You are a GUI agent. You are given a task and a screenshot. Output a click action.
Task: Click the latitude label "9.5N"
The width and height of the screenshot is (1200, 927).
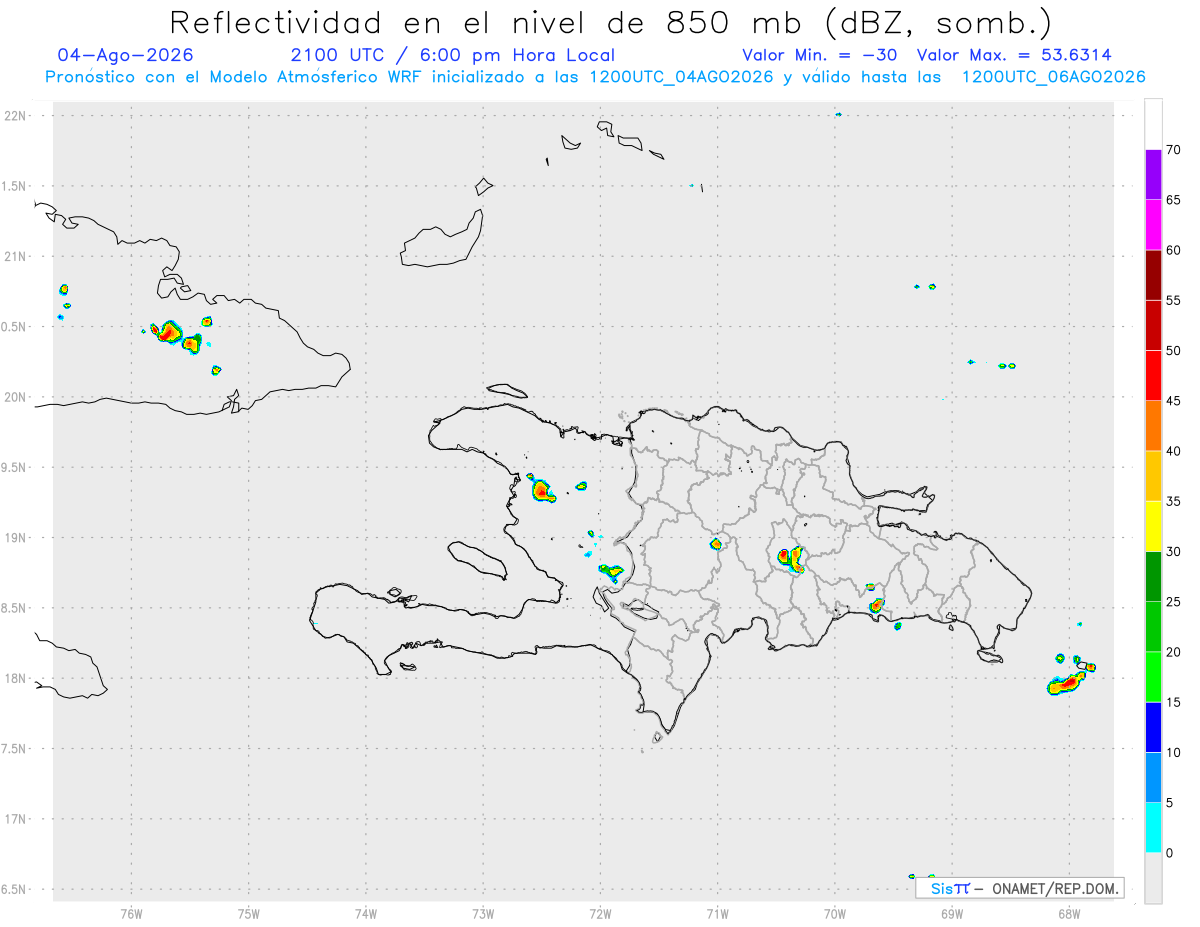13,467
